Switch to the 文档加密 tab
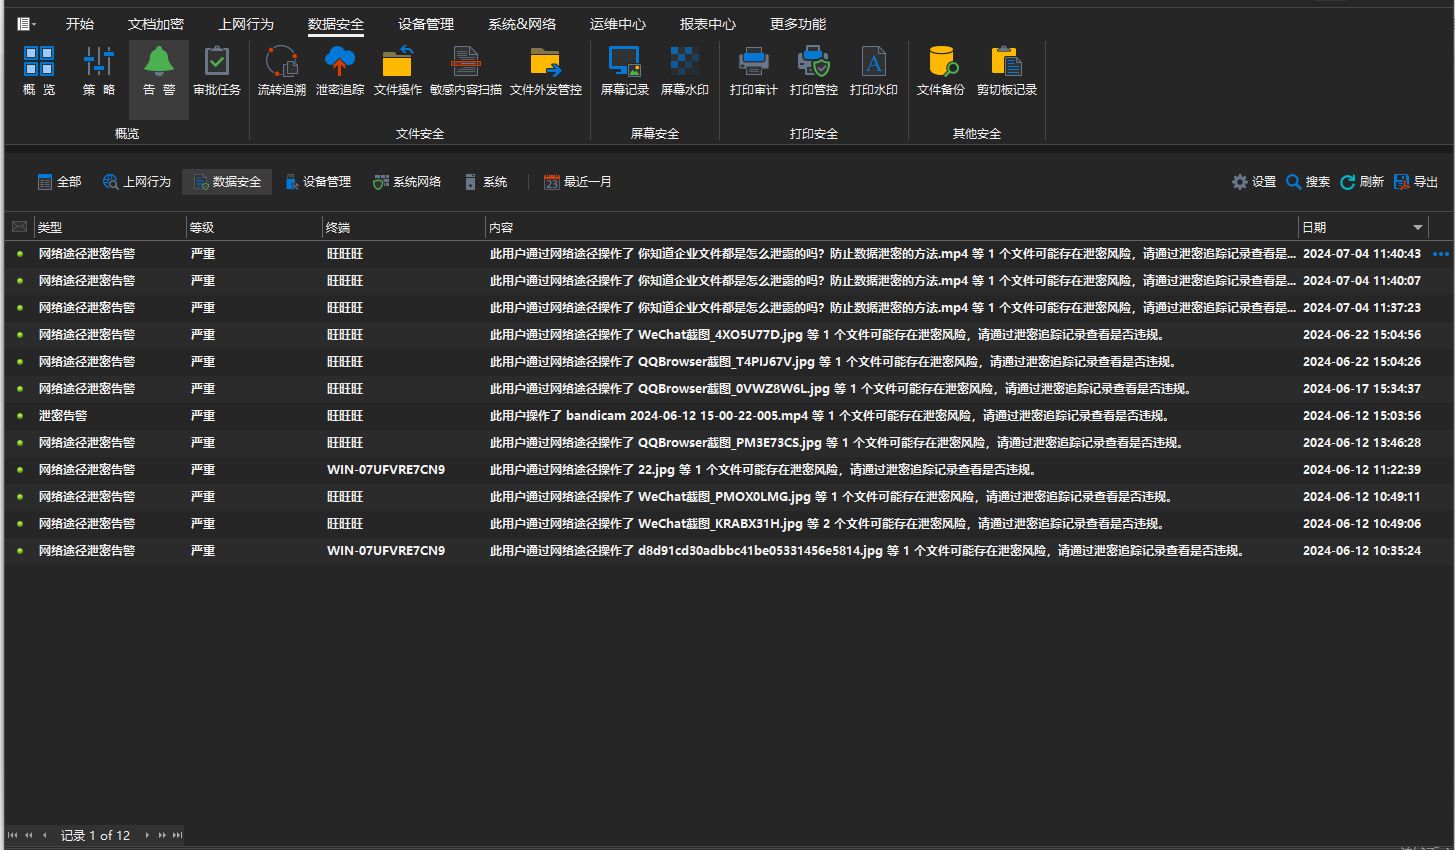This screenshot has height=850, width=1455. [x=156, y=24]
